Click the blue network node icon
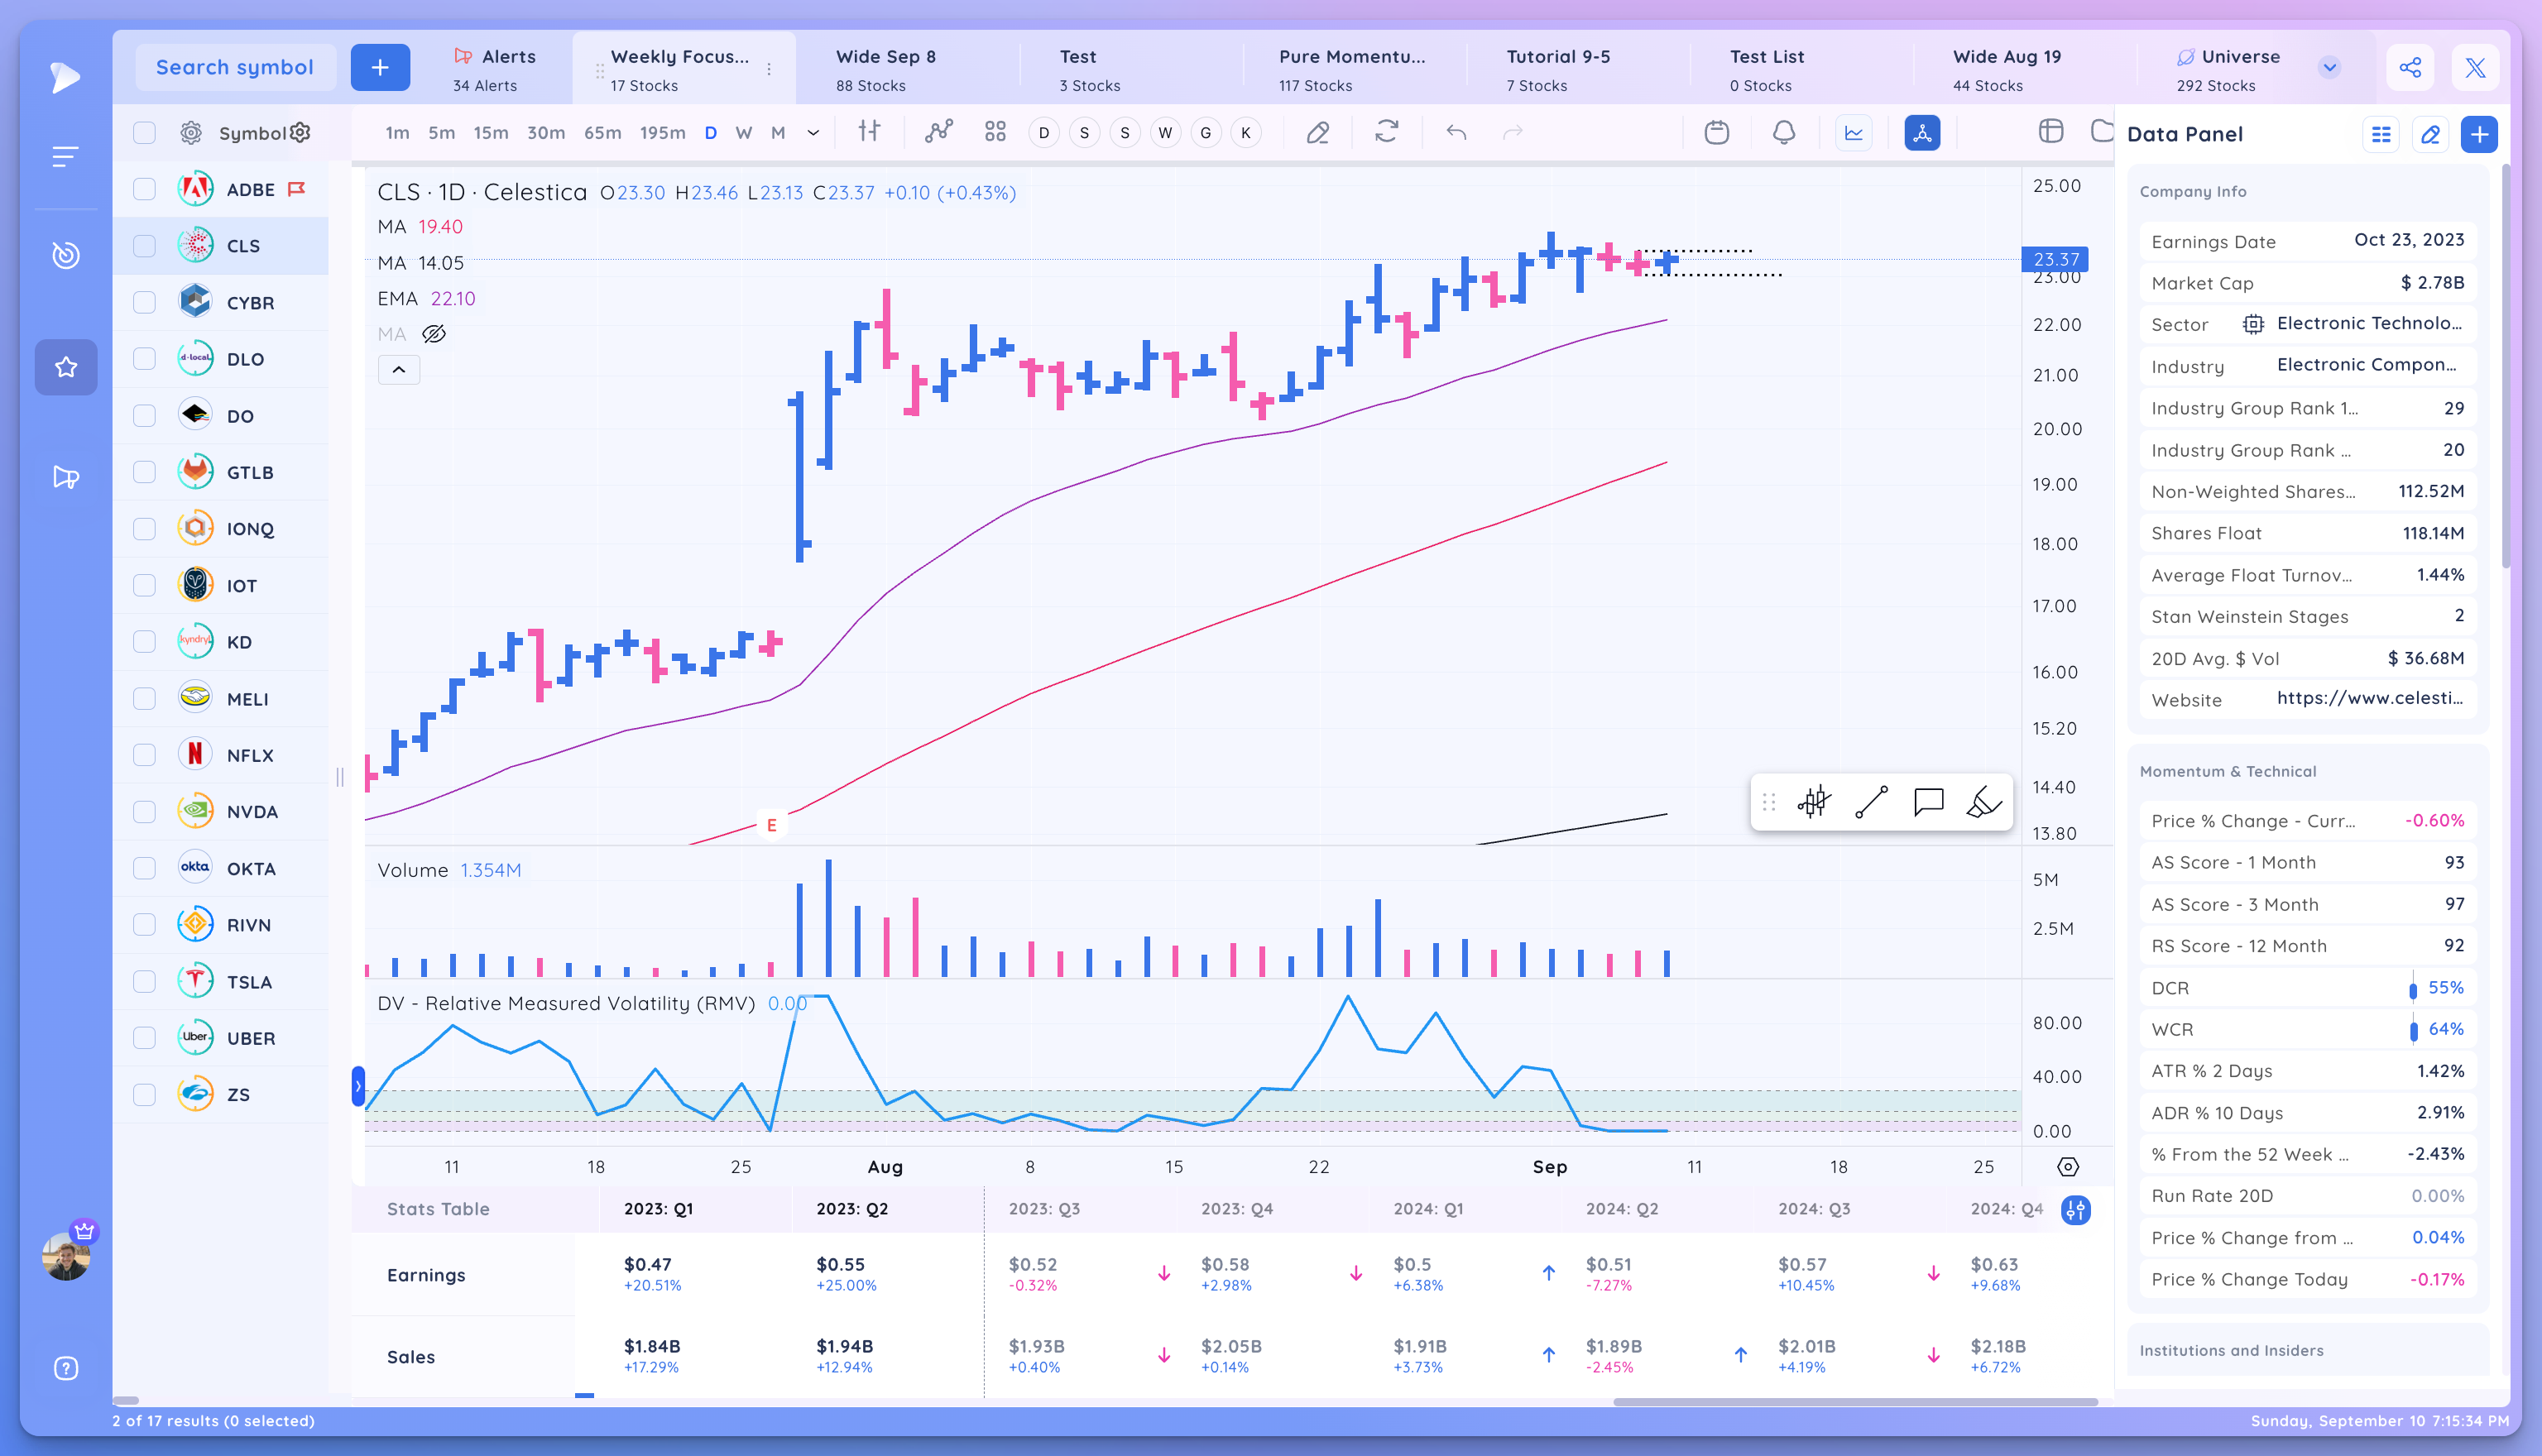Image resolution: width=2542 pixels, height=1456 pixels. tap(1922, 132)
